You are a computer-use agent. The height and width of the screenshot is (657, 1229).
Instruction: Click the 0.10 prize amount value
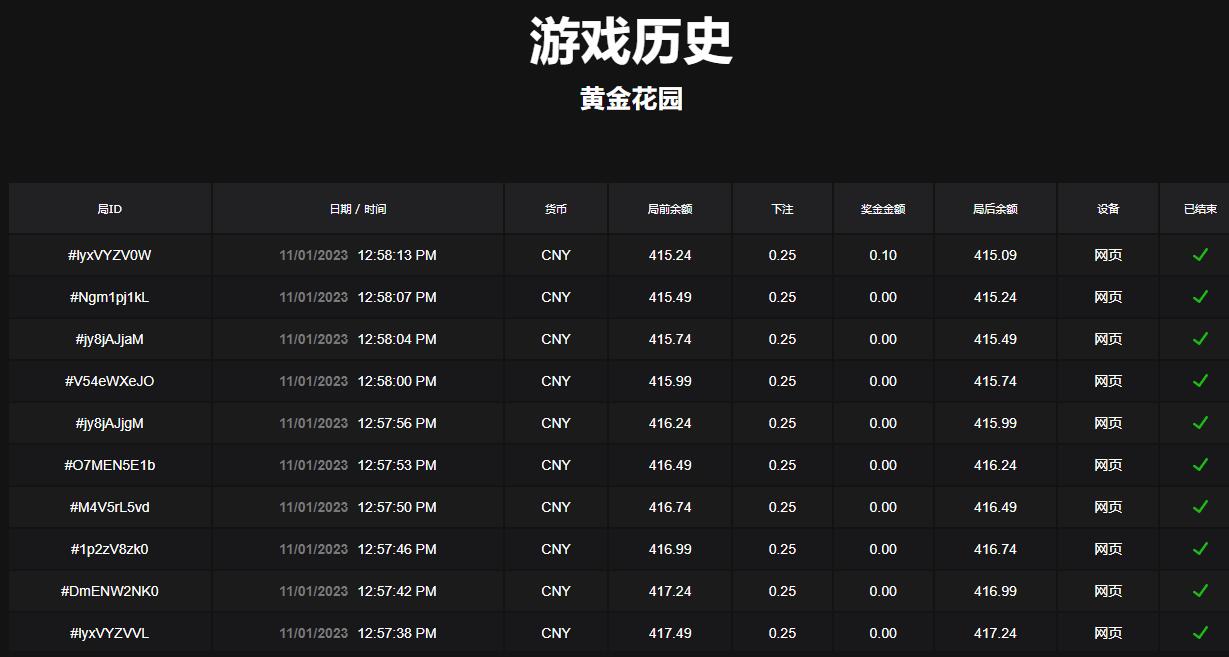coord(883,255)
